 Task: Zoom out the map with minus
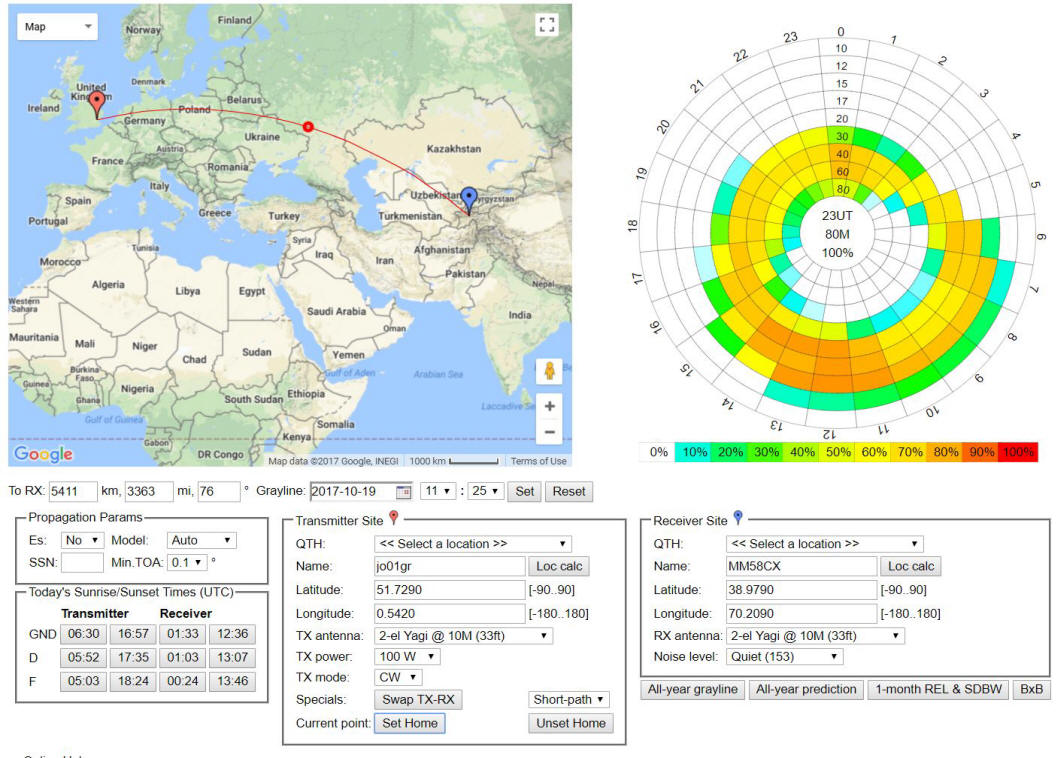point(550,431)
